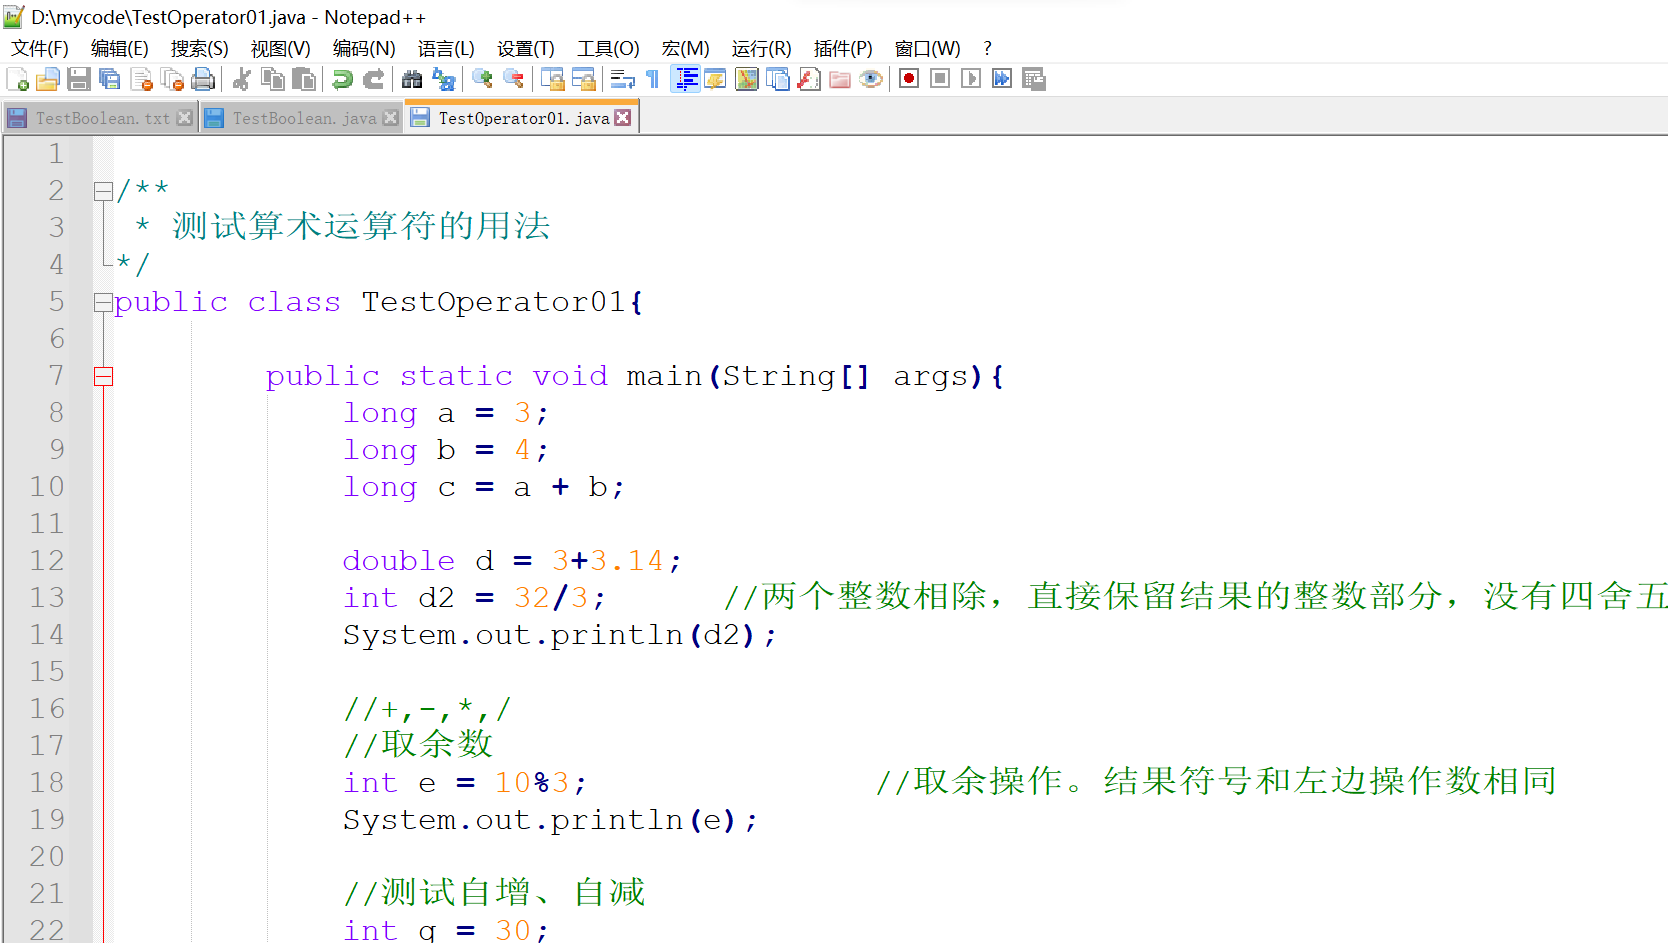The image size is (1668, 943).
Task: Click the Zoom In toolbar icon
Action: 482,79
